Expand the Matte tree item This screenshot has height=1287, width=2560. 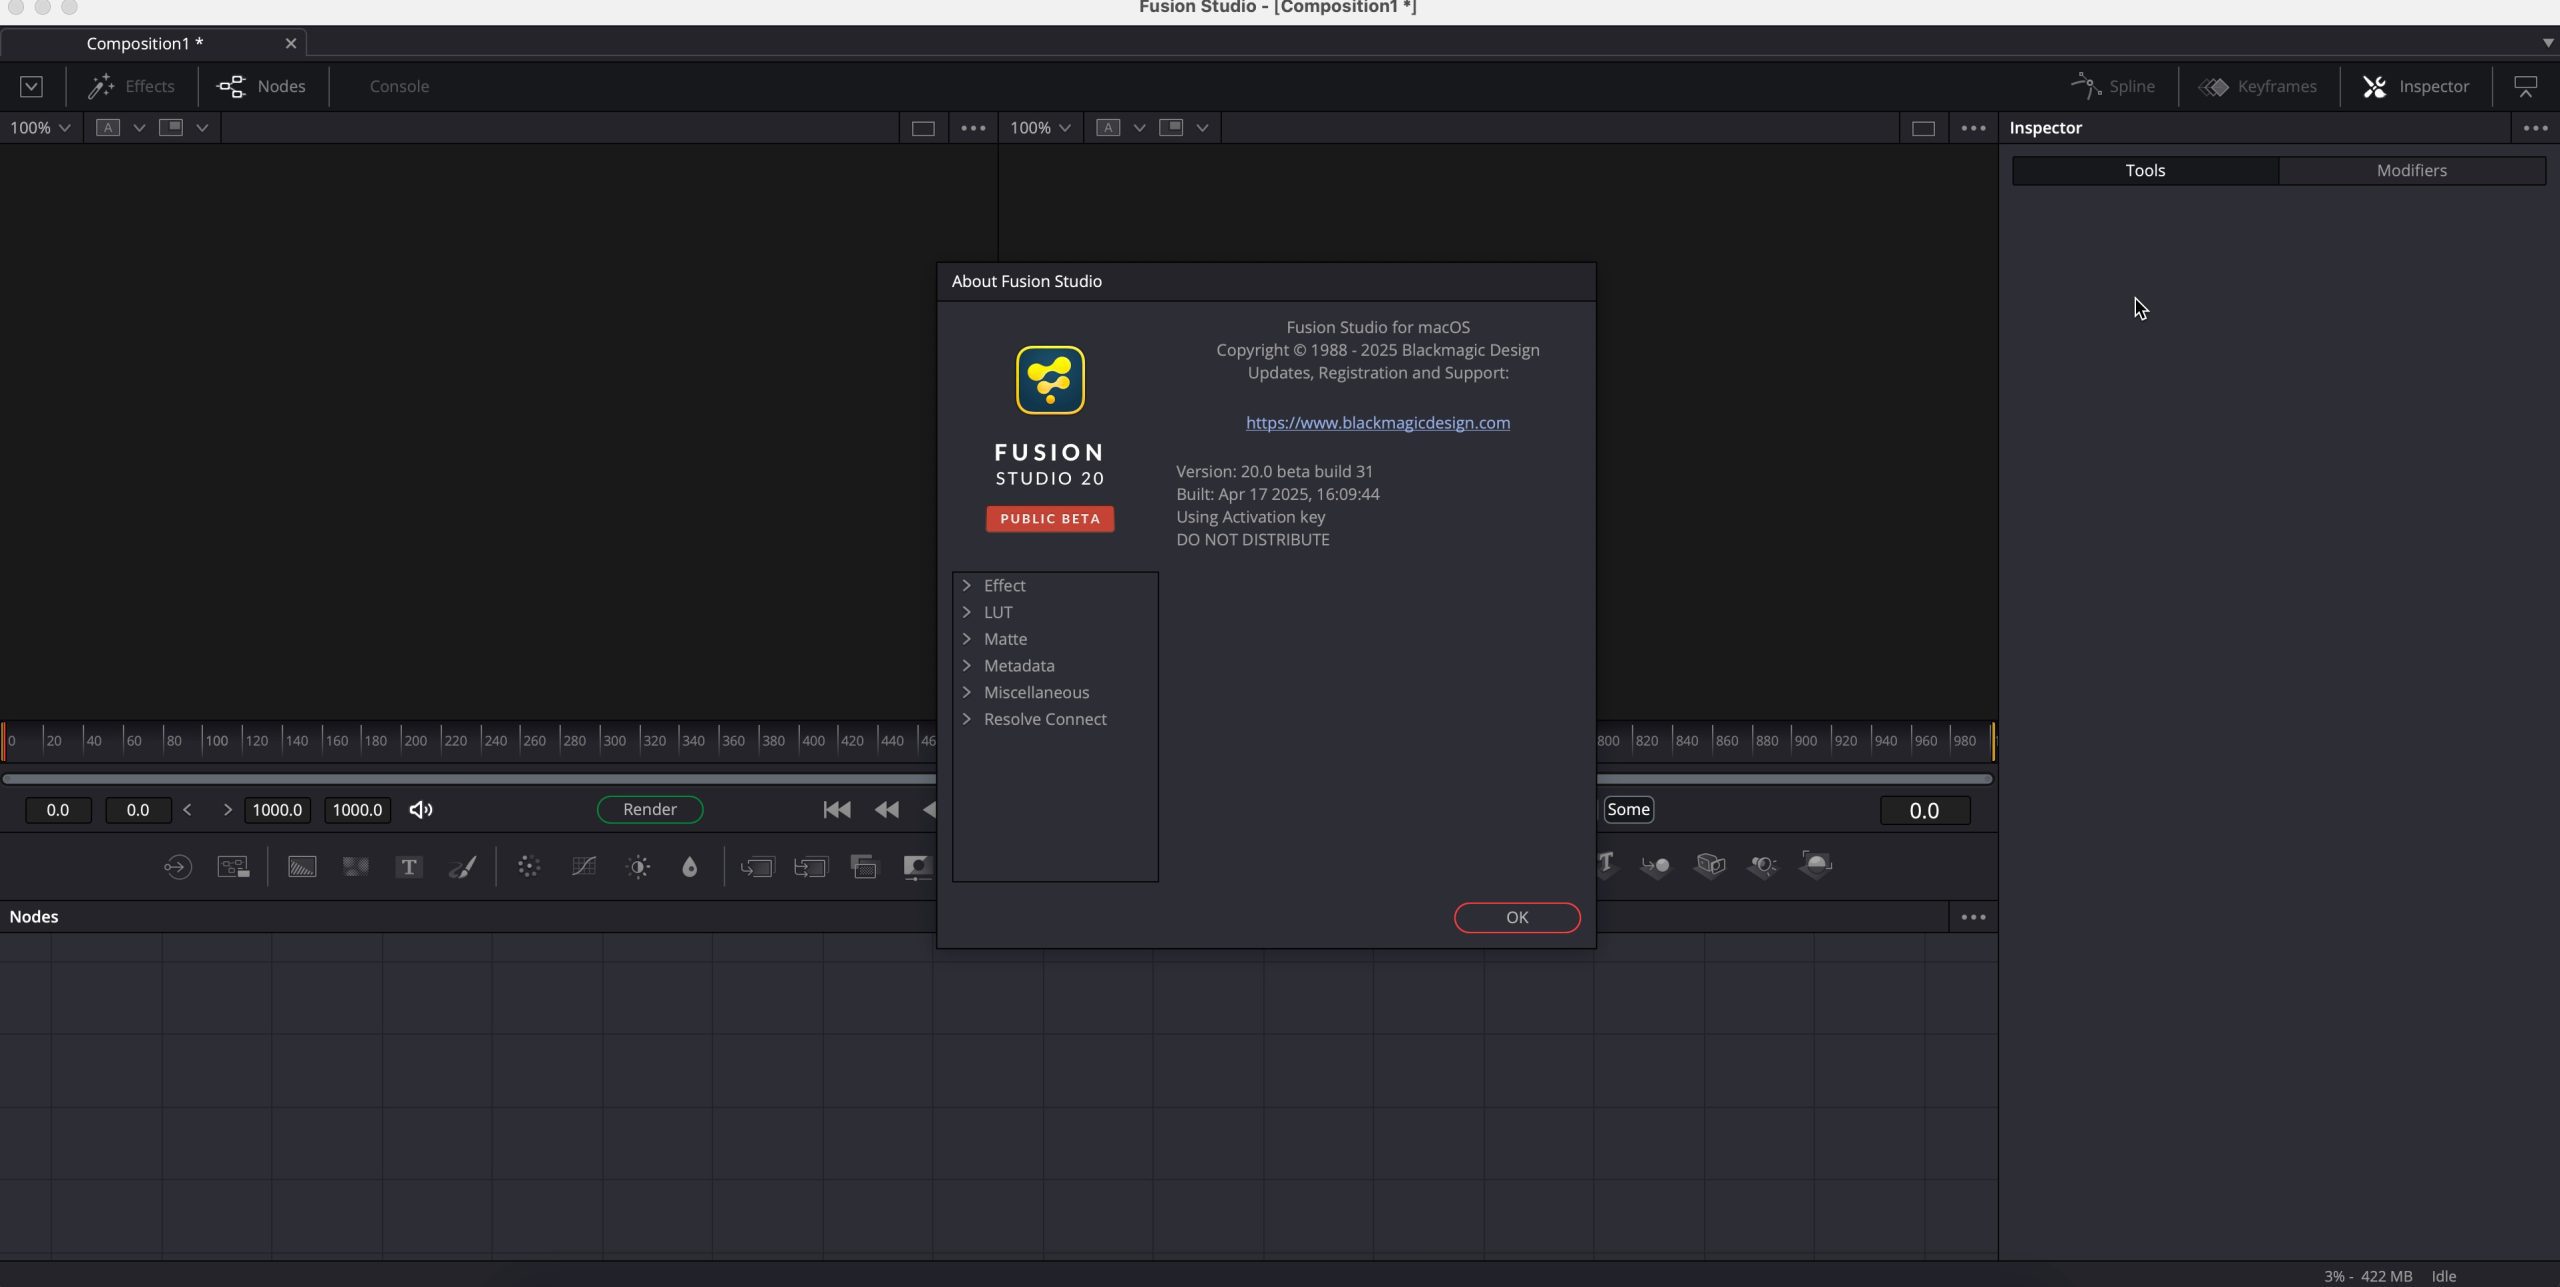coord(967,639)
